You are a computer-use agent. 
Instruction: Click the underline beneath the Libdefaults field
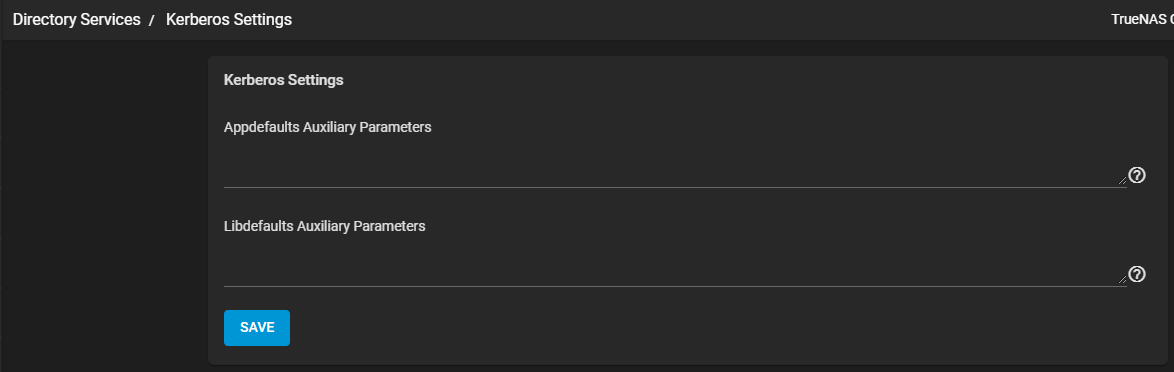pyautogui.click(x=675, y=286)
